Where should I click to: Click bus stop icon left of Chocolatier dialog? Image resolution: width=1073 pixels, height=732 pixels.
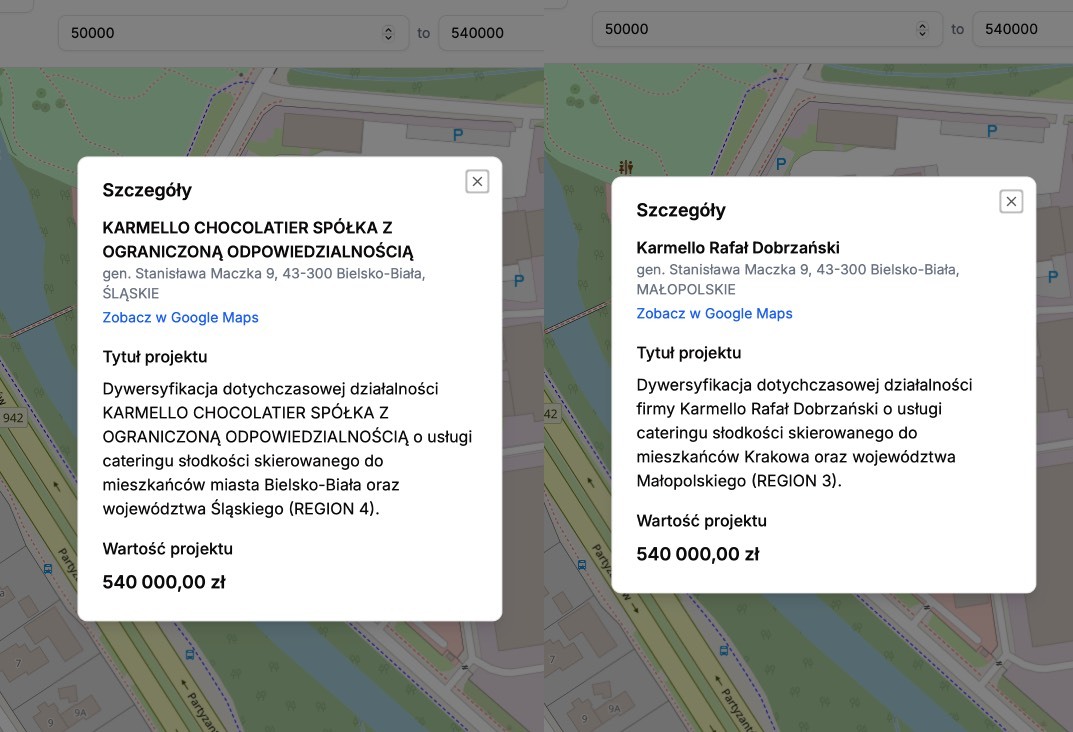click(48, 568)
